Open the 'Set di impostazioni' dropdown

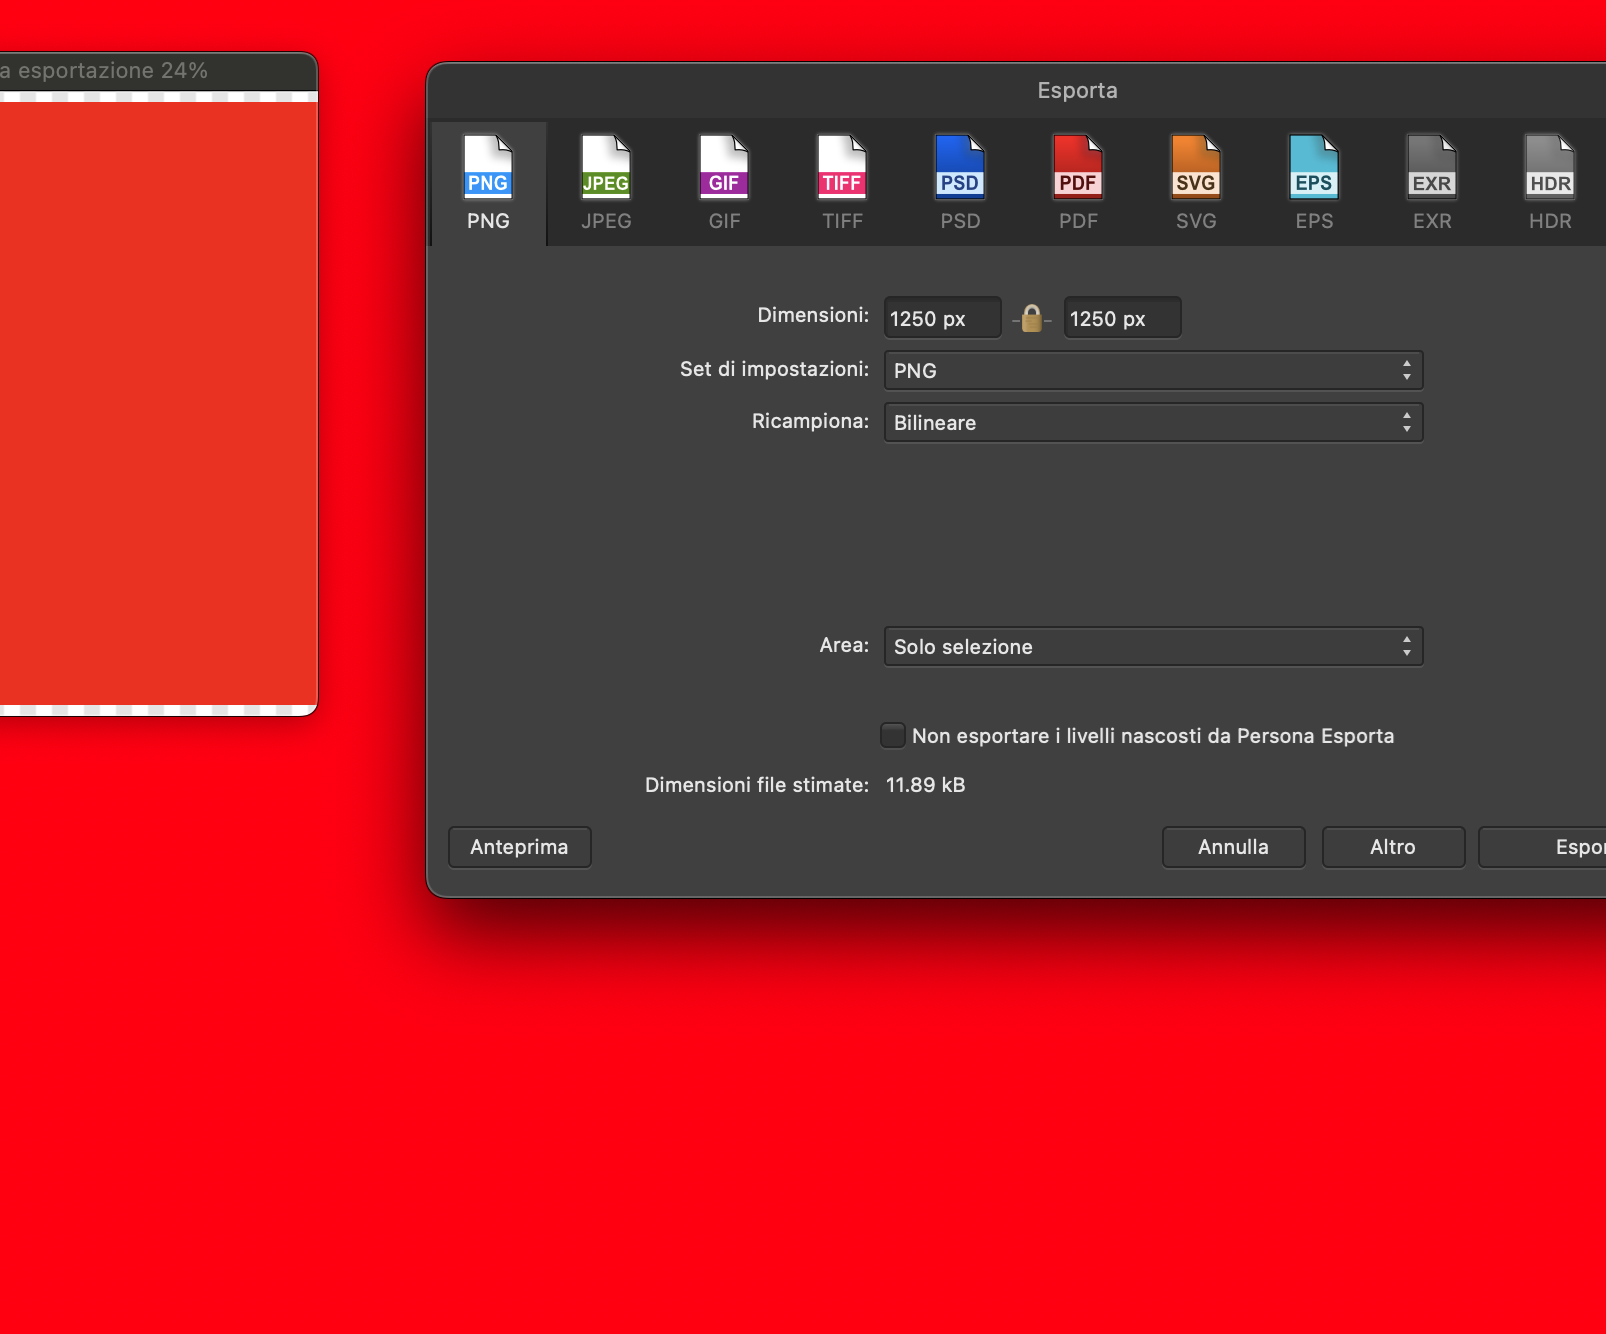click(1152, 370)
